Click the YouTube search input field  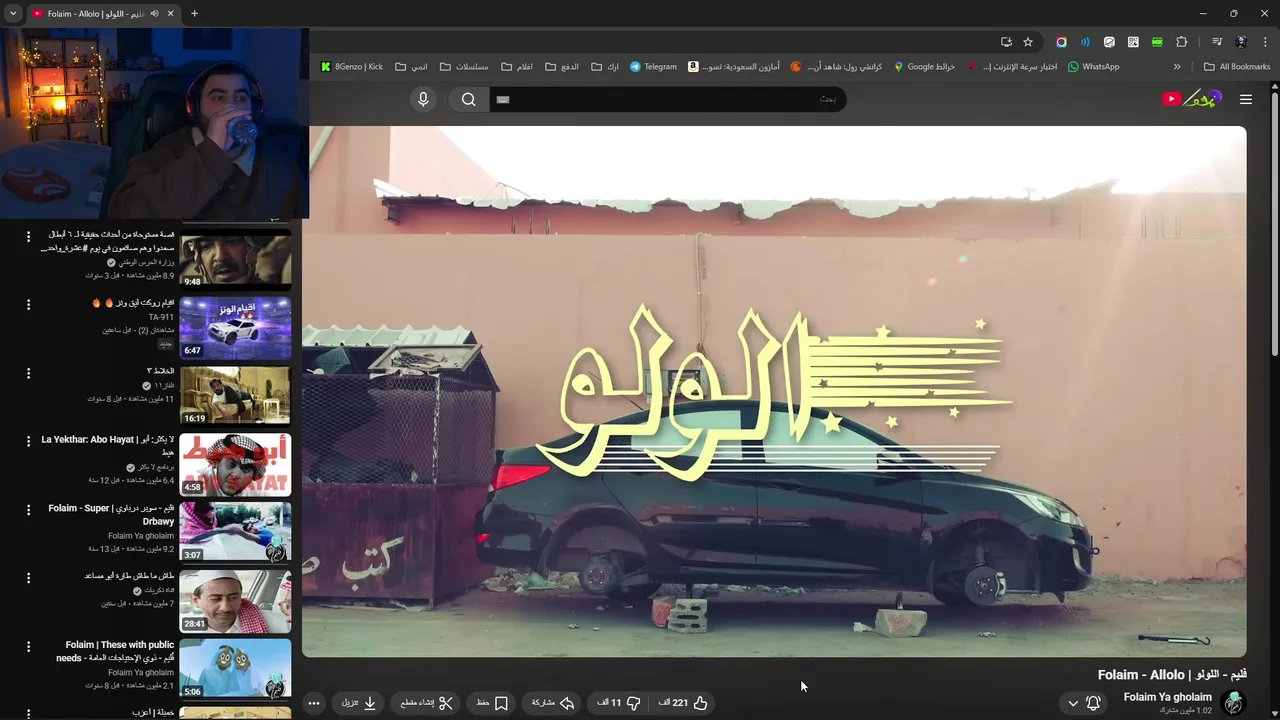click(667, 99)
